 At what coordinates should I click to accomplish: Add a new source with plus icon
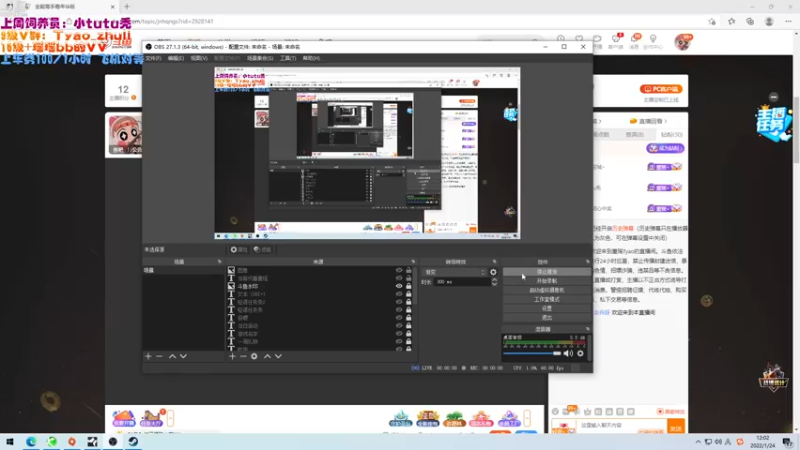(x=232, y=356)
